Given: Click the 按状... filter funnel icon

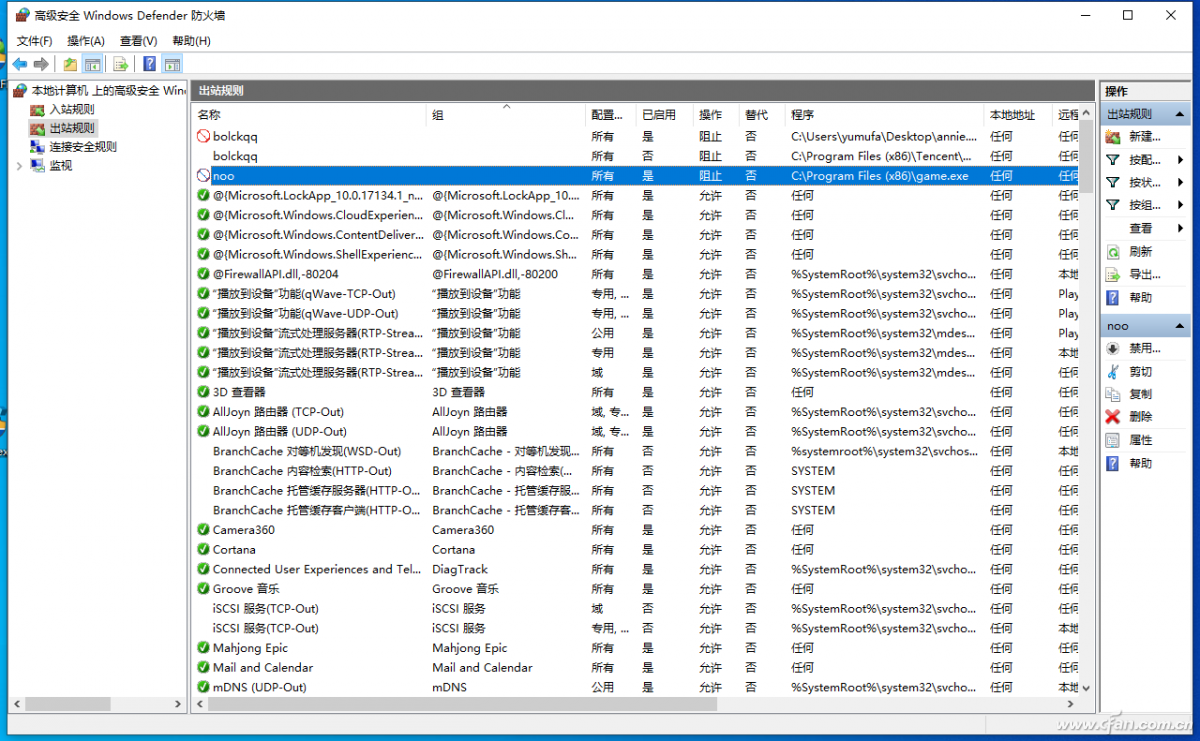Looking at the screenshot, I should point(1112,182).
